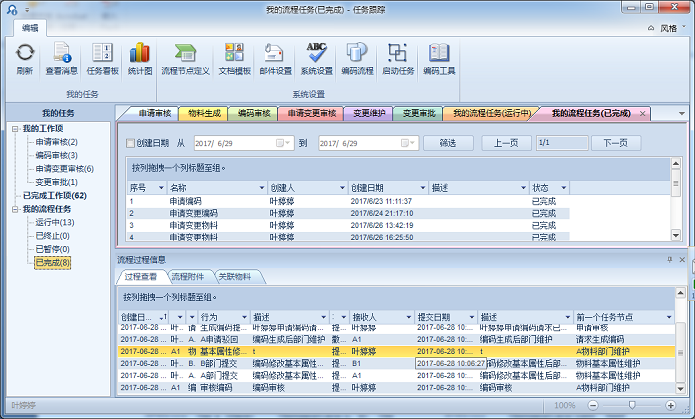Enable the 创建日期 filter checkbox
695x419 pixels.
pos(130,143)
